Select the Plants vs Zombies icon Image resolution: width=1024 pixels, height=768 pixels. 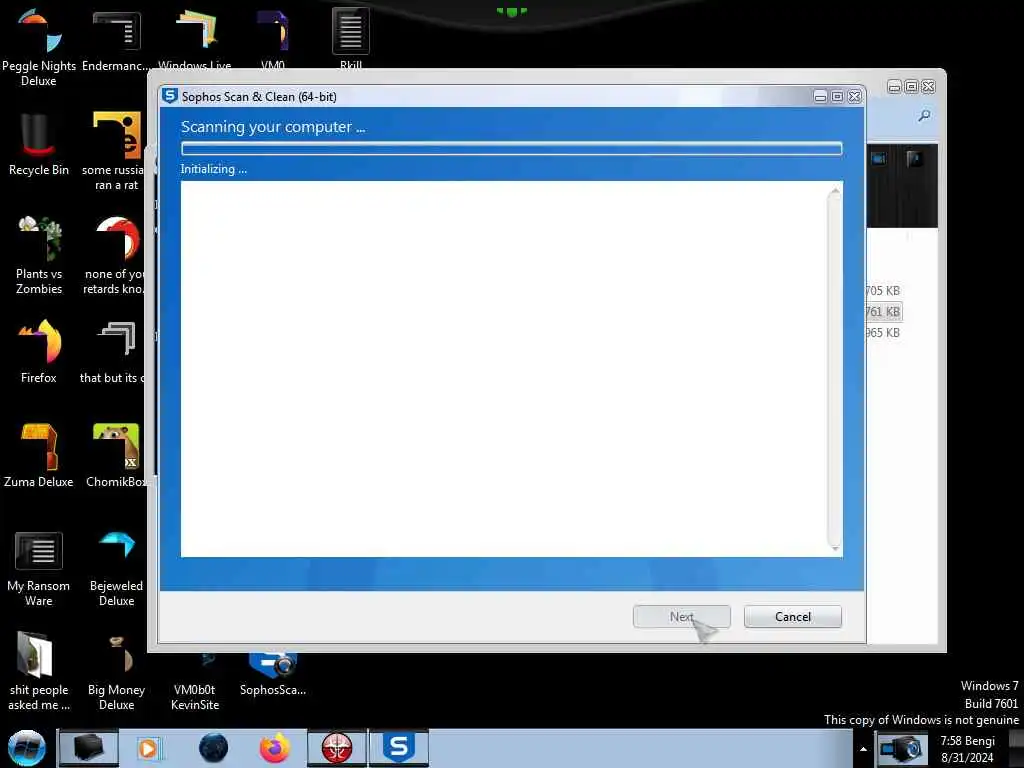tap(39, 256)
